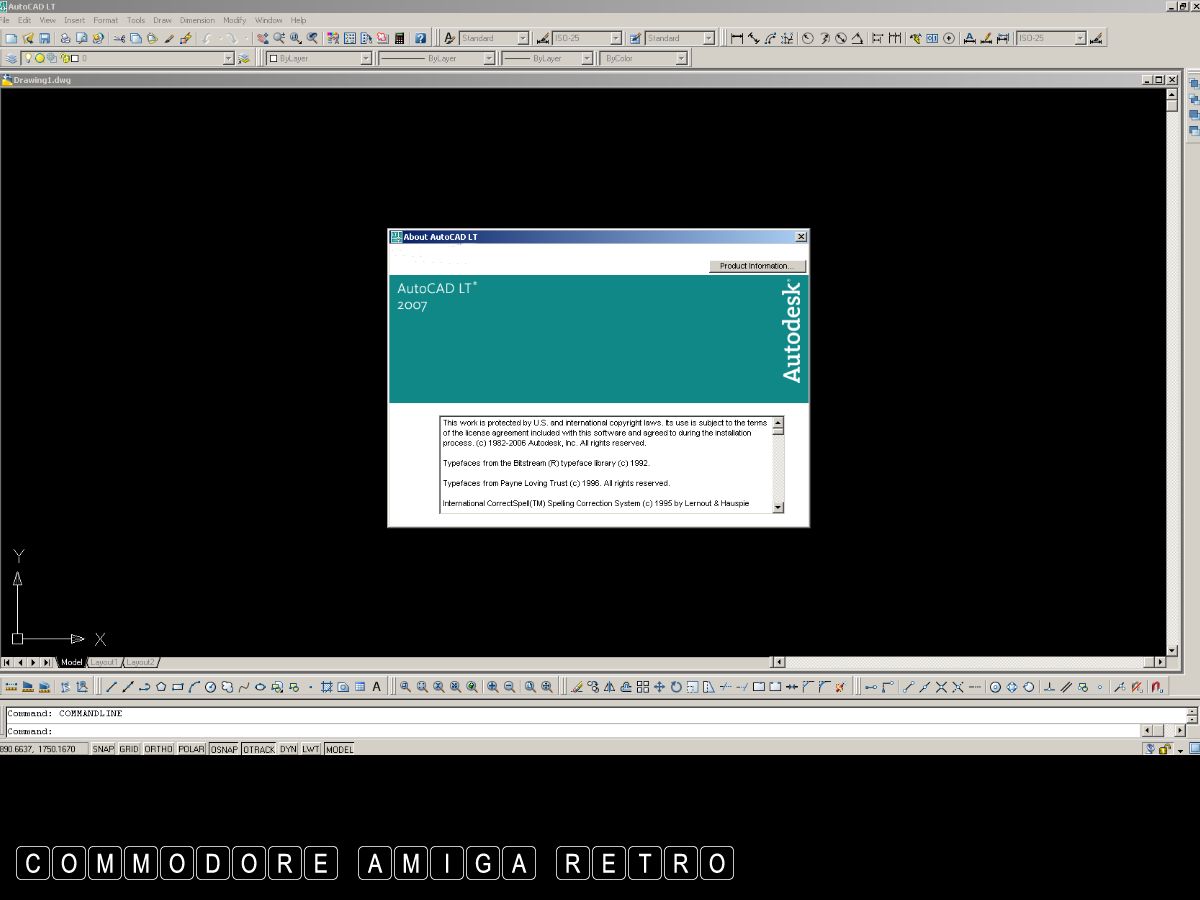Toggle ORTHO mode in status bar
1200x900 pixels.
click(x=158, y=749)
